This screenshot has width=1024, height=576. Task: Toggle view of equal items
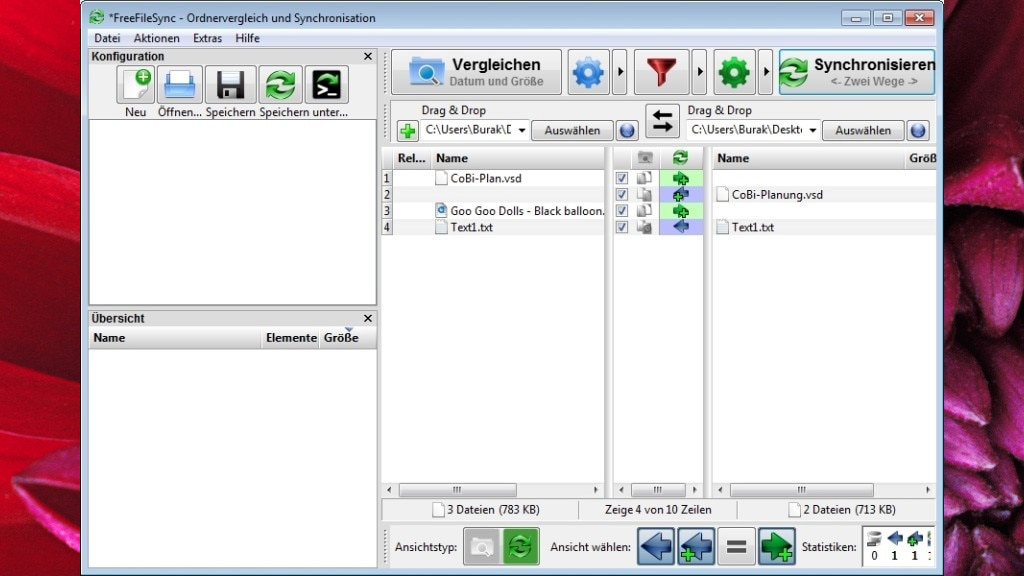(x=736, y=547)
